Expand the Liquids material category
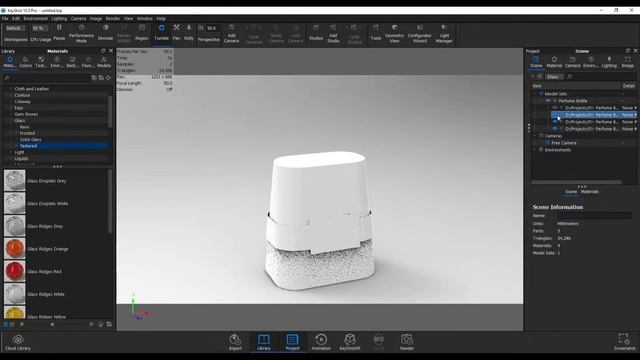640x360 pixels. pos(11,158)
